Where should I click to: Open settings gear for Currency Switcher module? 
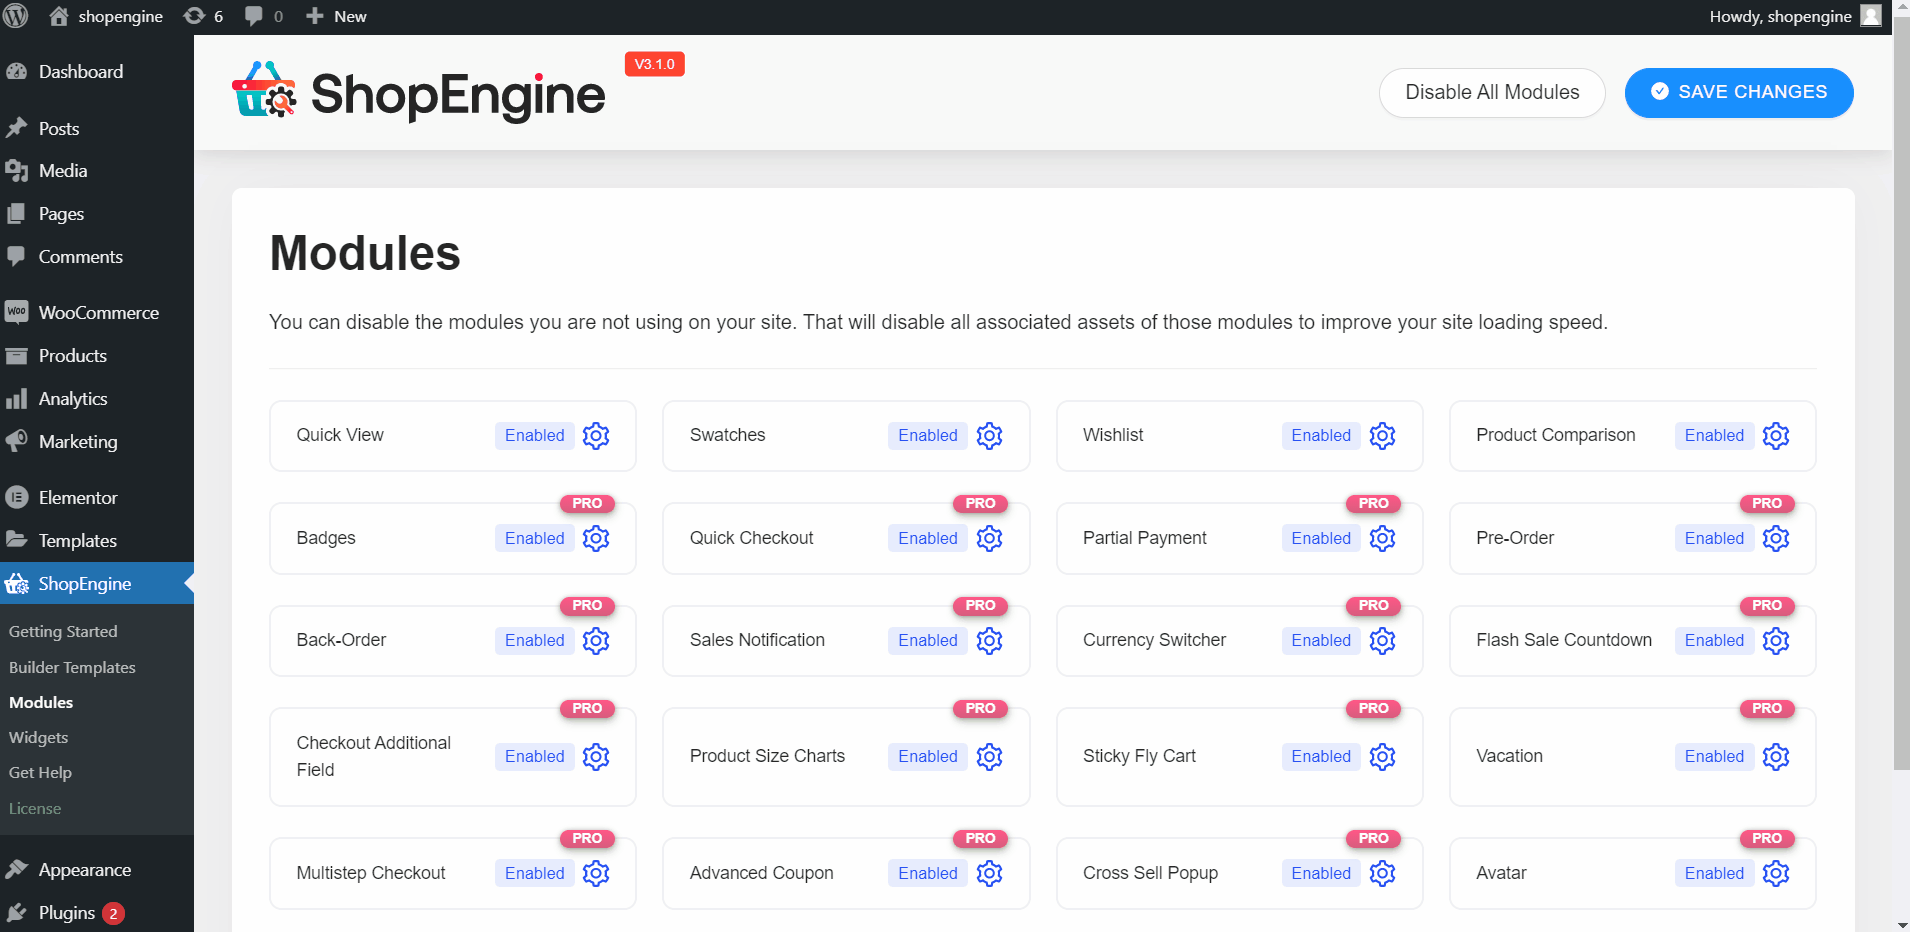(1382, 640)
